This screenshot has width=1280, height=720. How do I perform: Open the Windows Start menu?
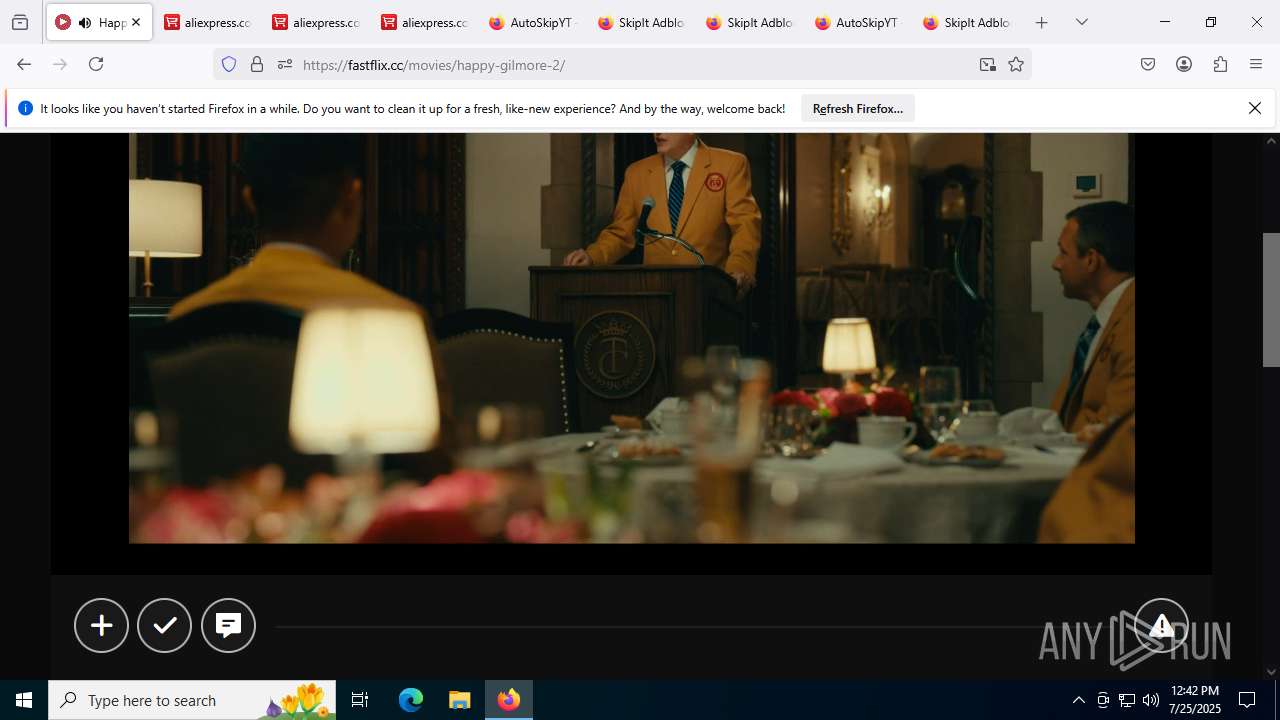click(24, 700)
